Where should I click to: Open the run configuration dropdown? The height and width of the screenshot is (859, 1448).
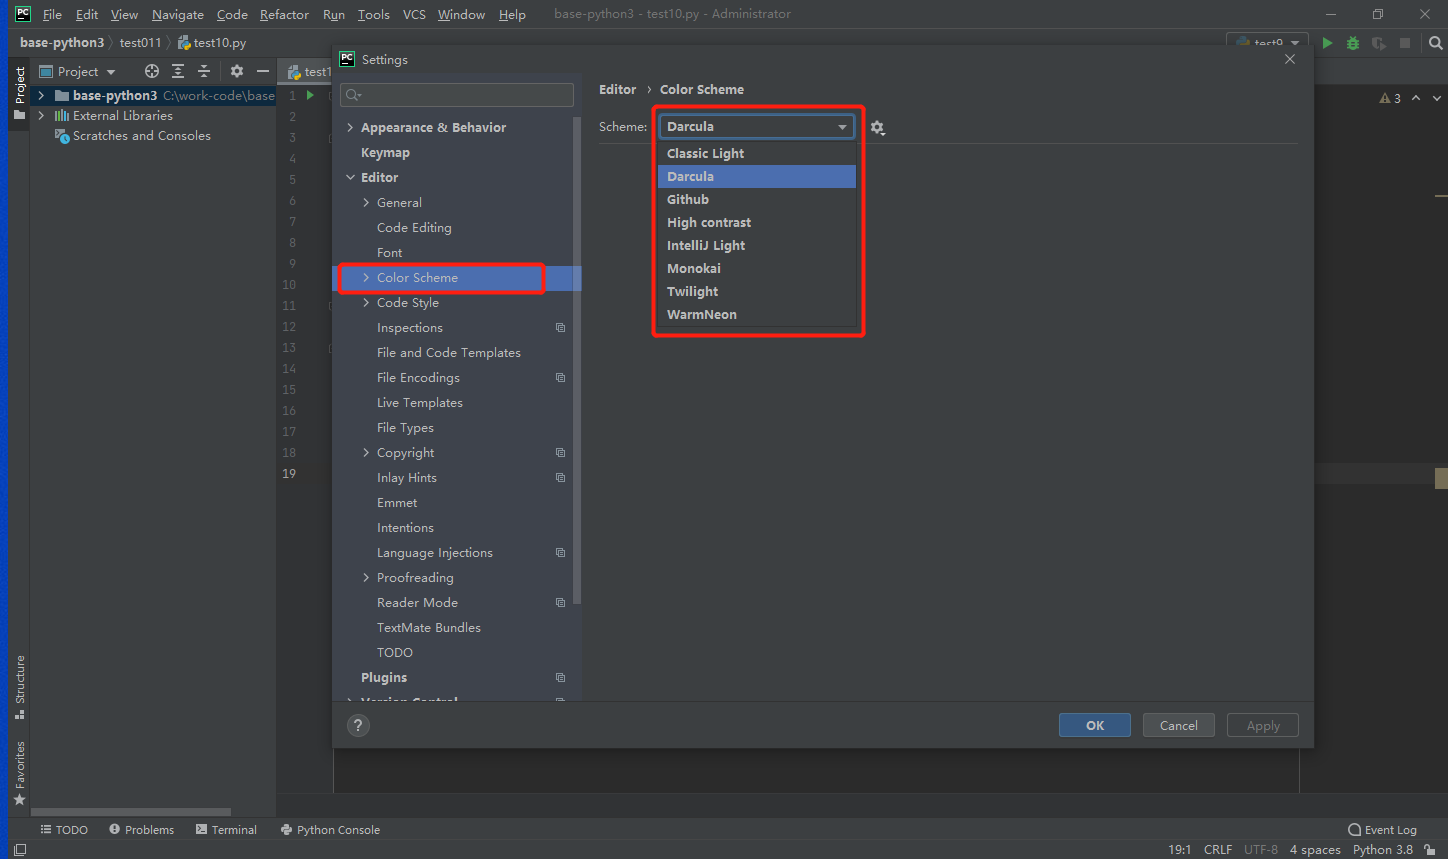tap(1268, 43)
